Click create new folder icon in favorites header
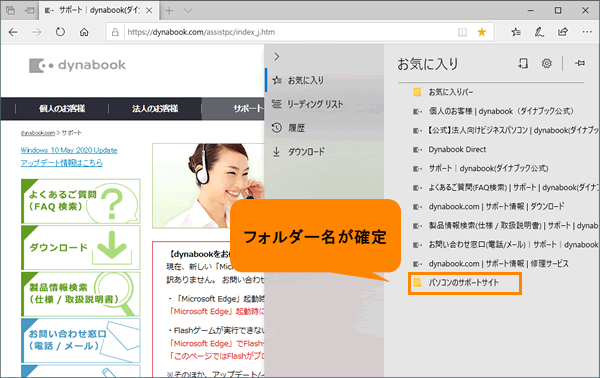 click(523, 63)
